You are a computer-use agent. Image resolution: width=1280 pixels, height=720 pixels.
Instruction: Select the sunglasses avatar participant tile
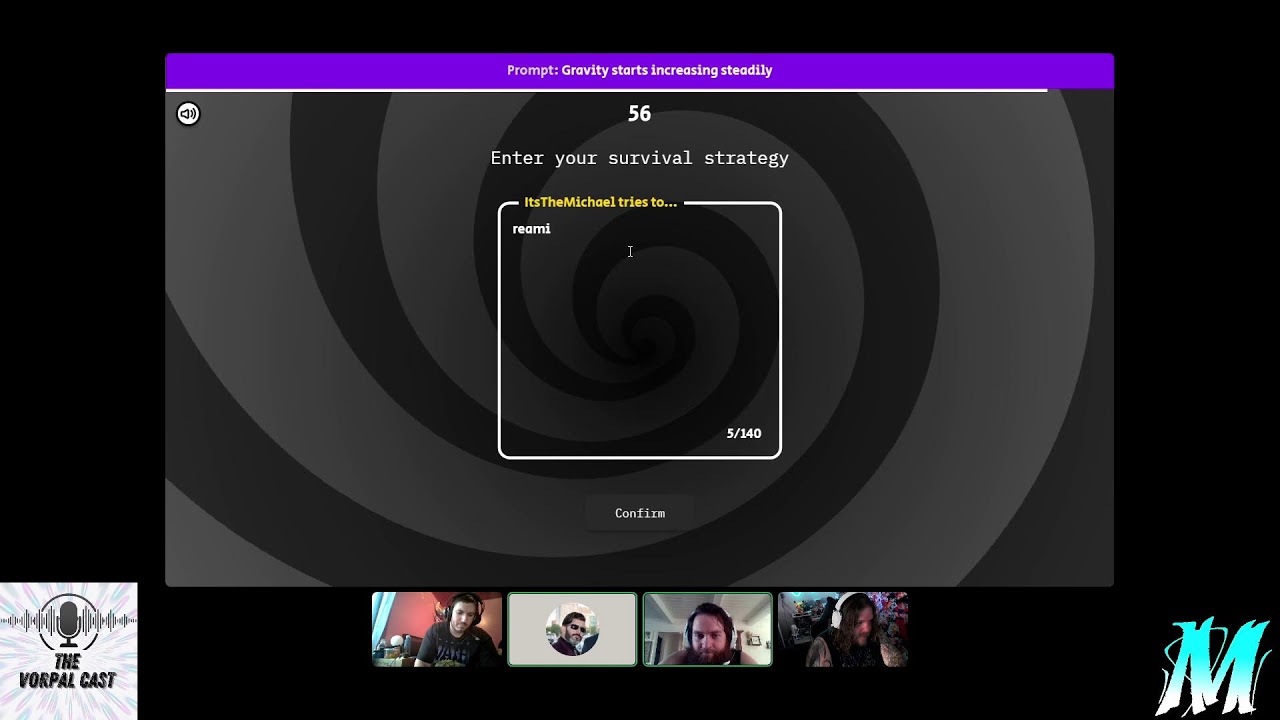(x=572, y=629)
